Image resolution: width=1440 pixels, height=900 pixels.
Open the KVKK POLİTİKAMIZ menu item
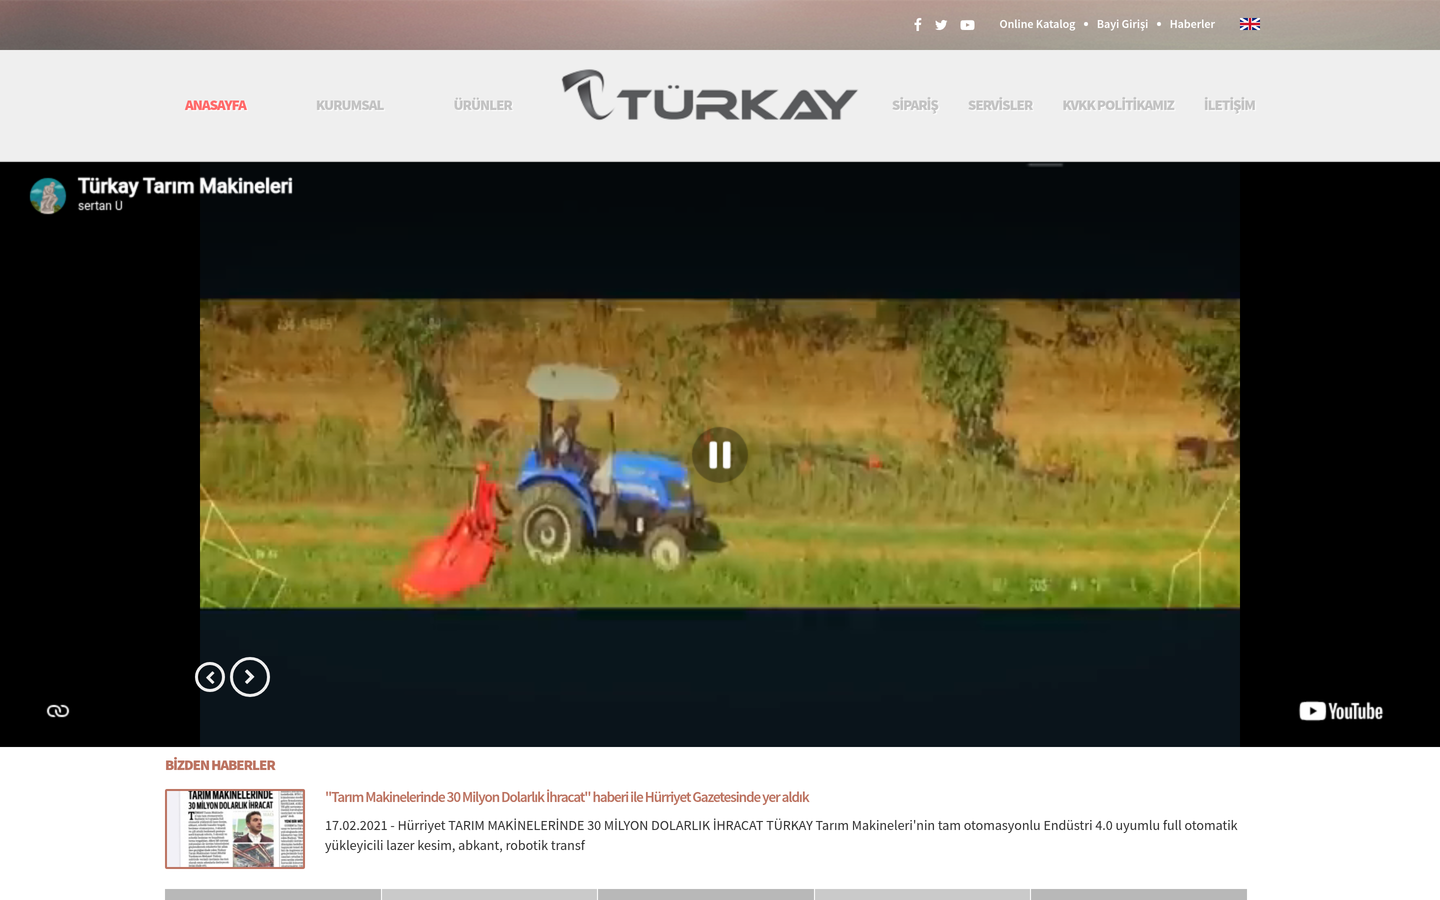1118,105
